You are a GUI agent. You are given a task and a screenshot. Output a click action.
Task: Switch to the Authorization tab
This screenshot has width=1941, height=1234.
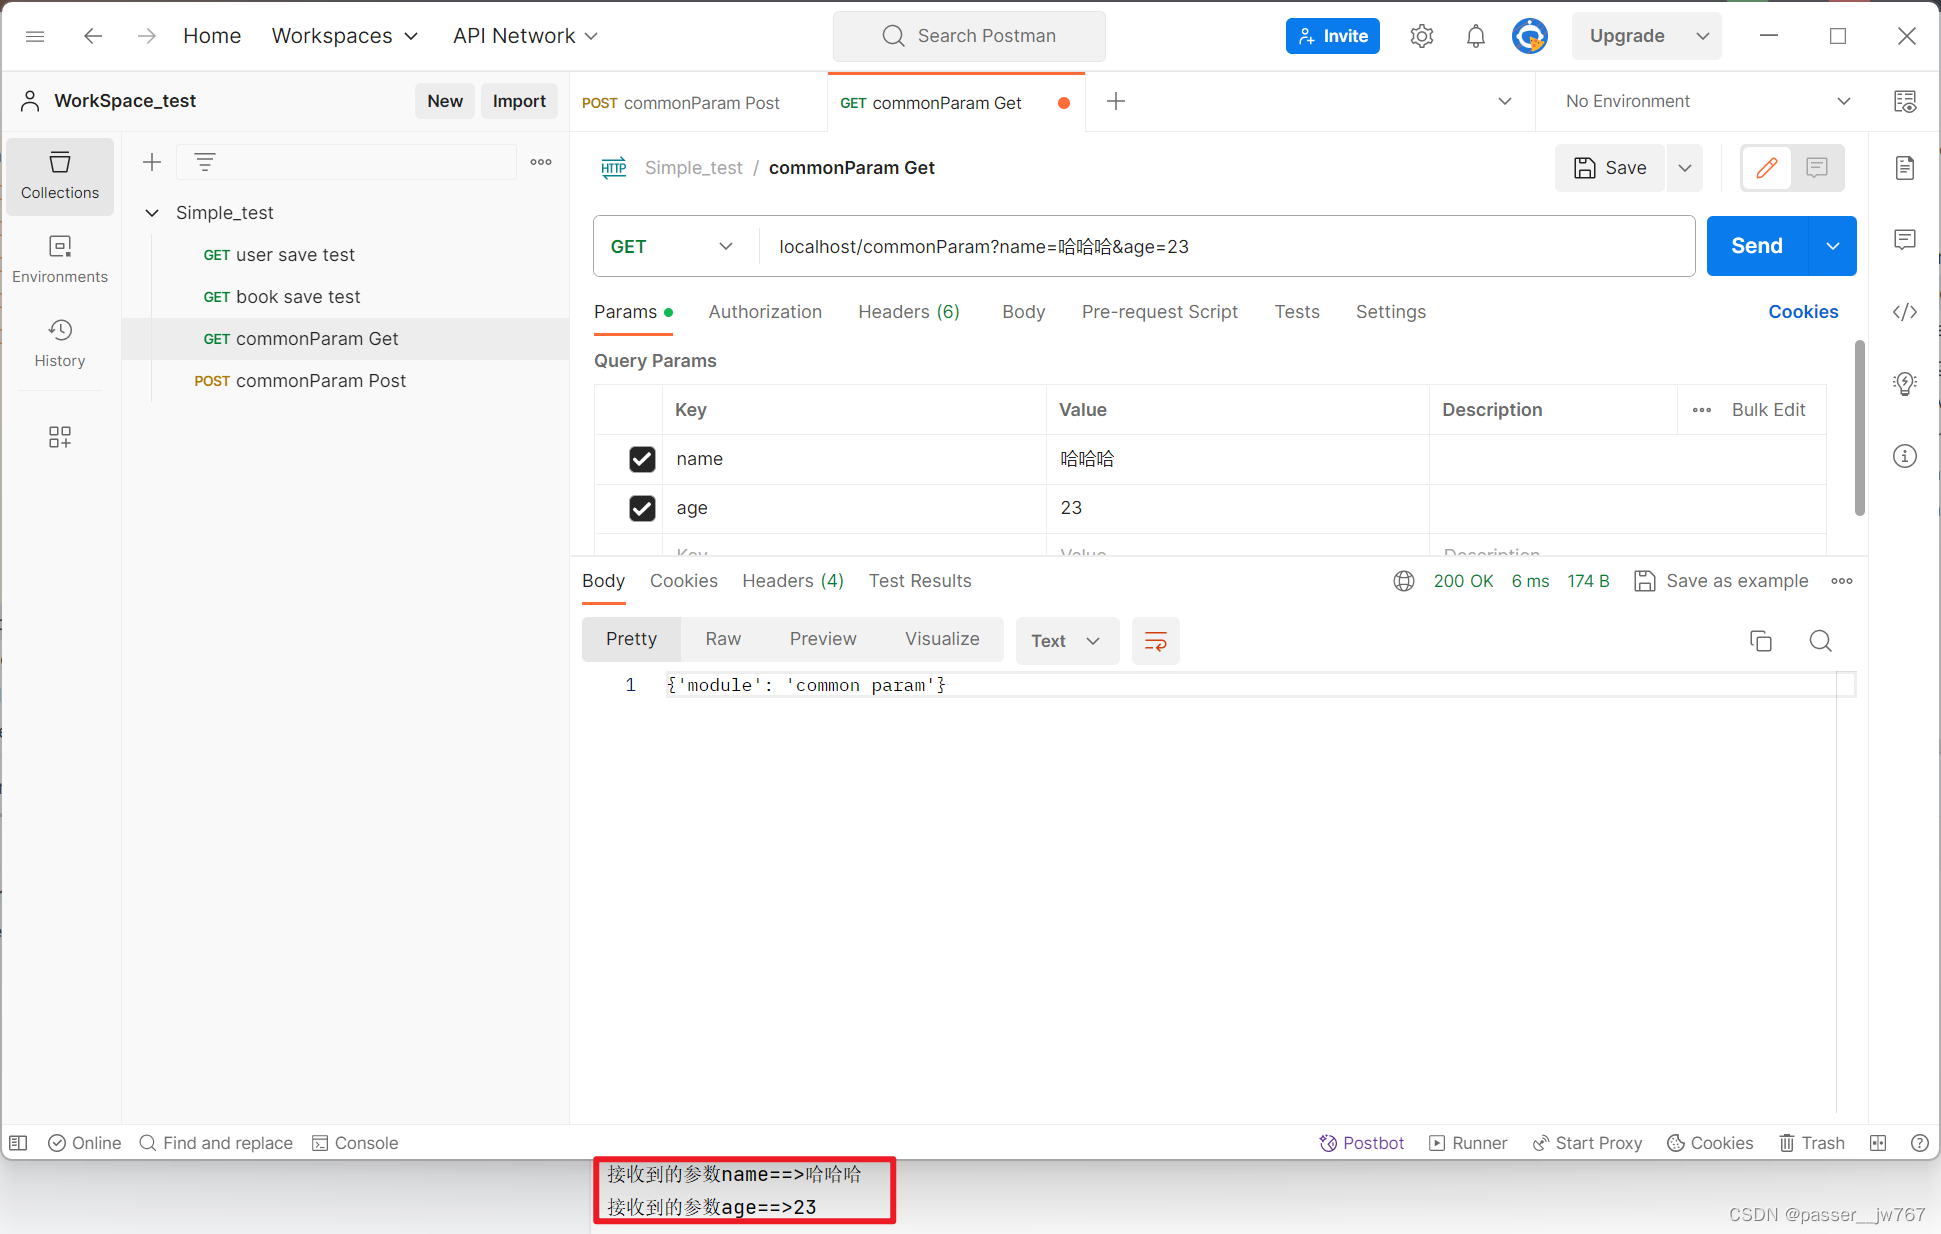click(765, 312)
